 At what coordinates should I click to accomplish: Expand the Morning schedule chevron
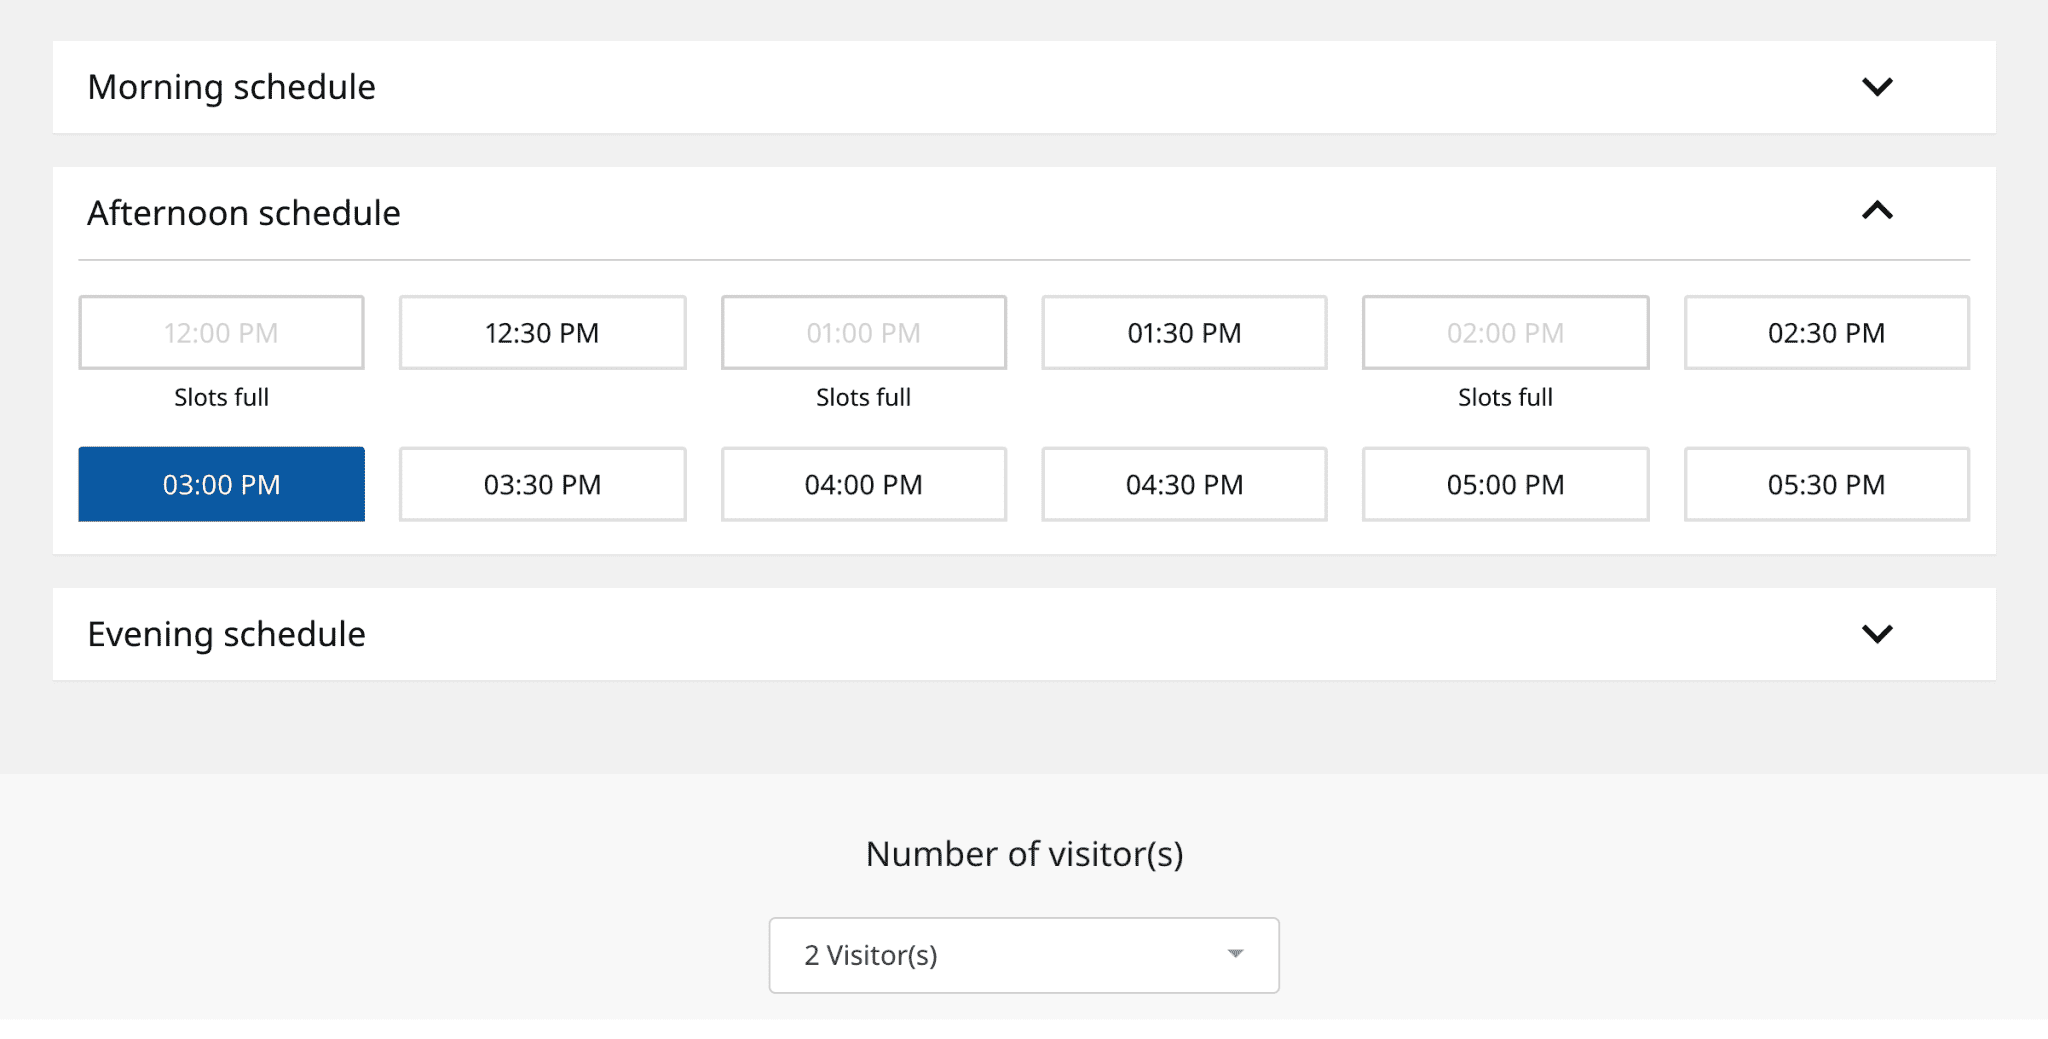tap(1877, 87)
